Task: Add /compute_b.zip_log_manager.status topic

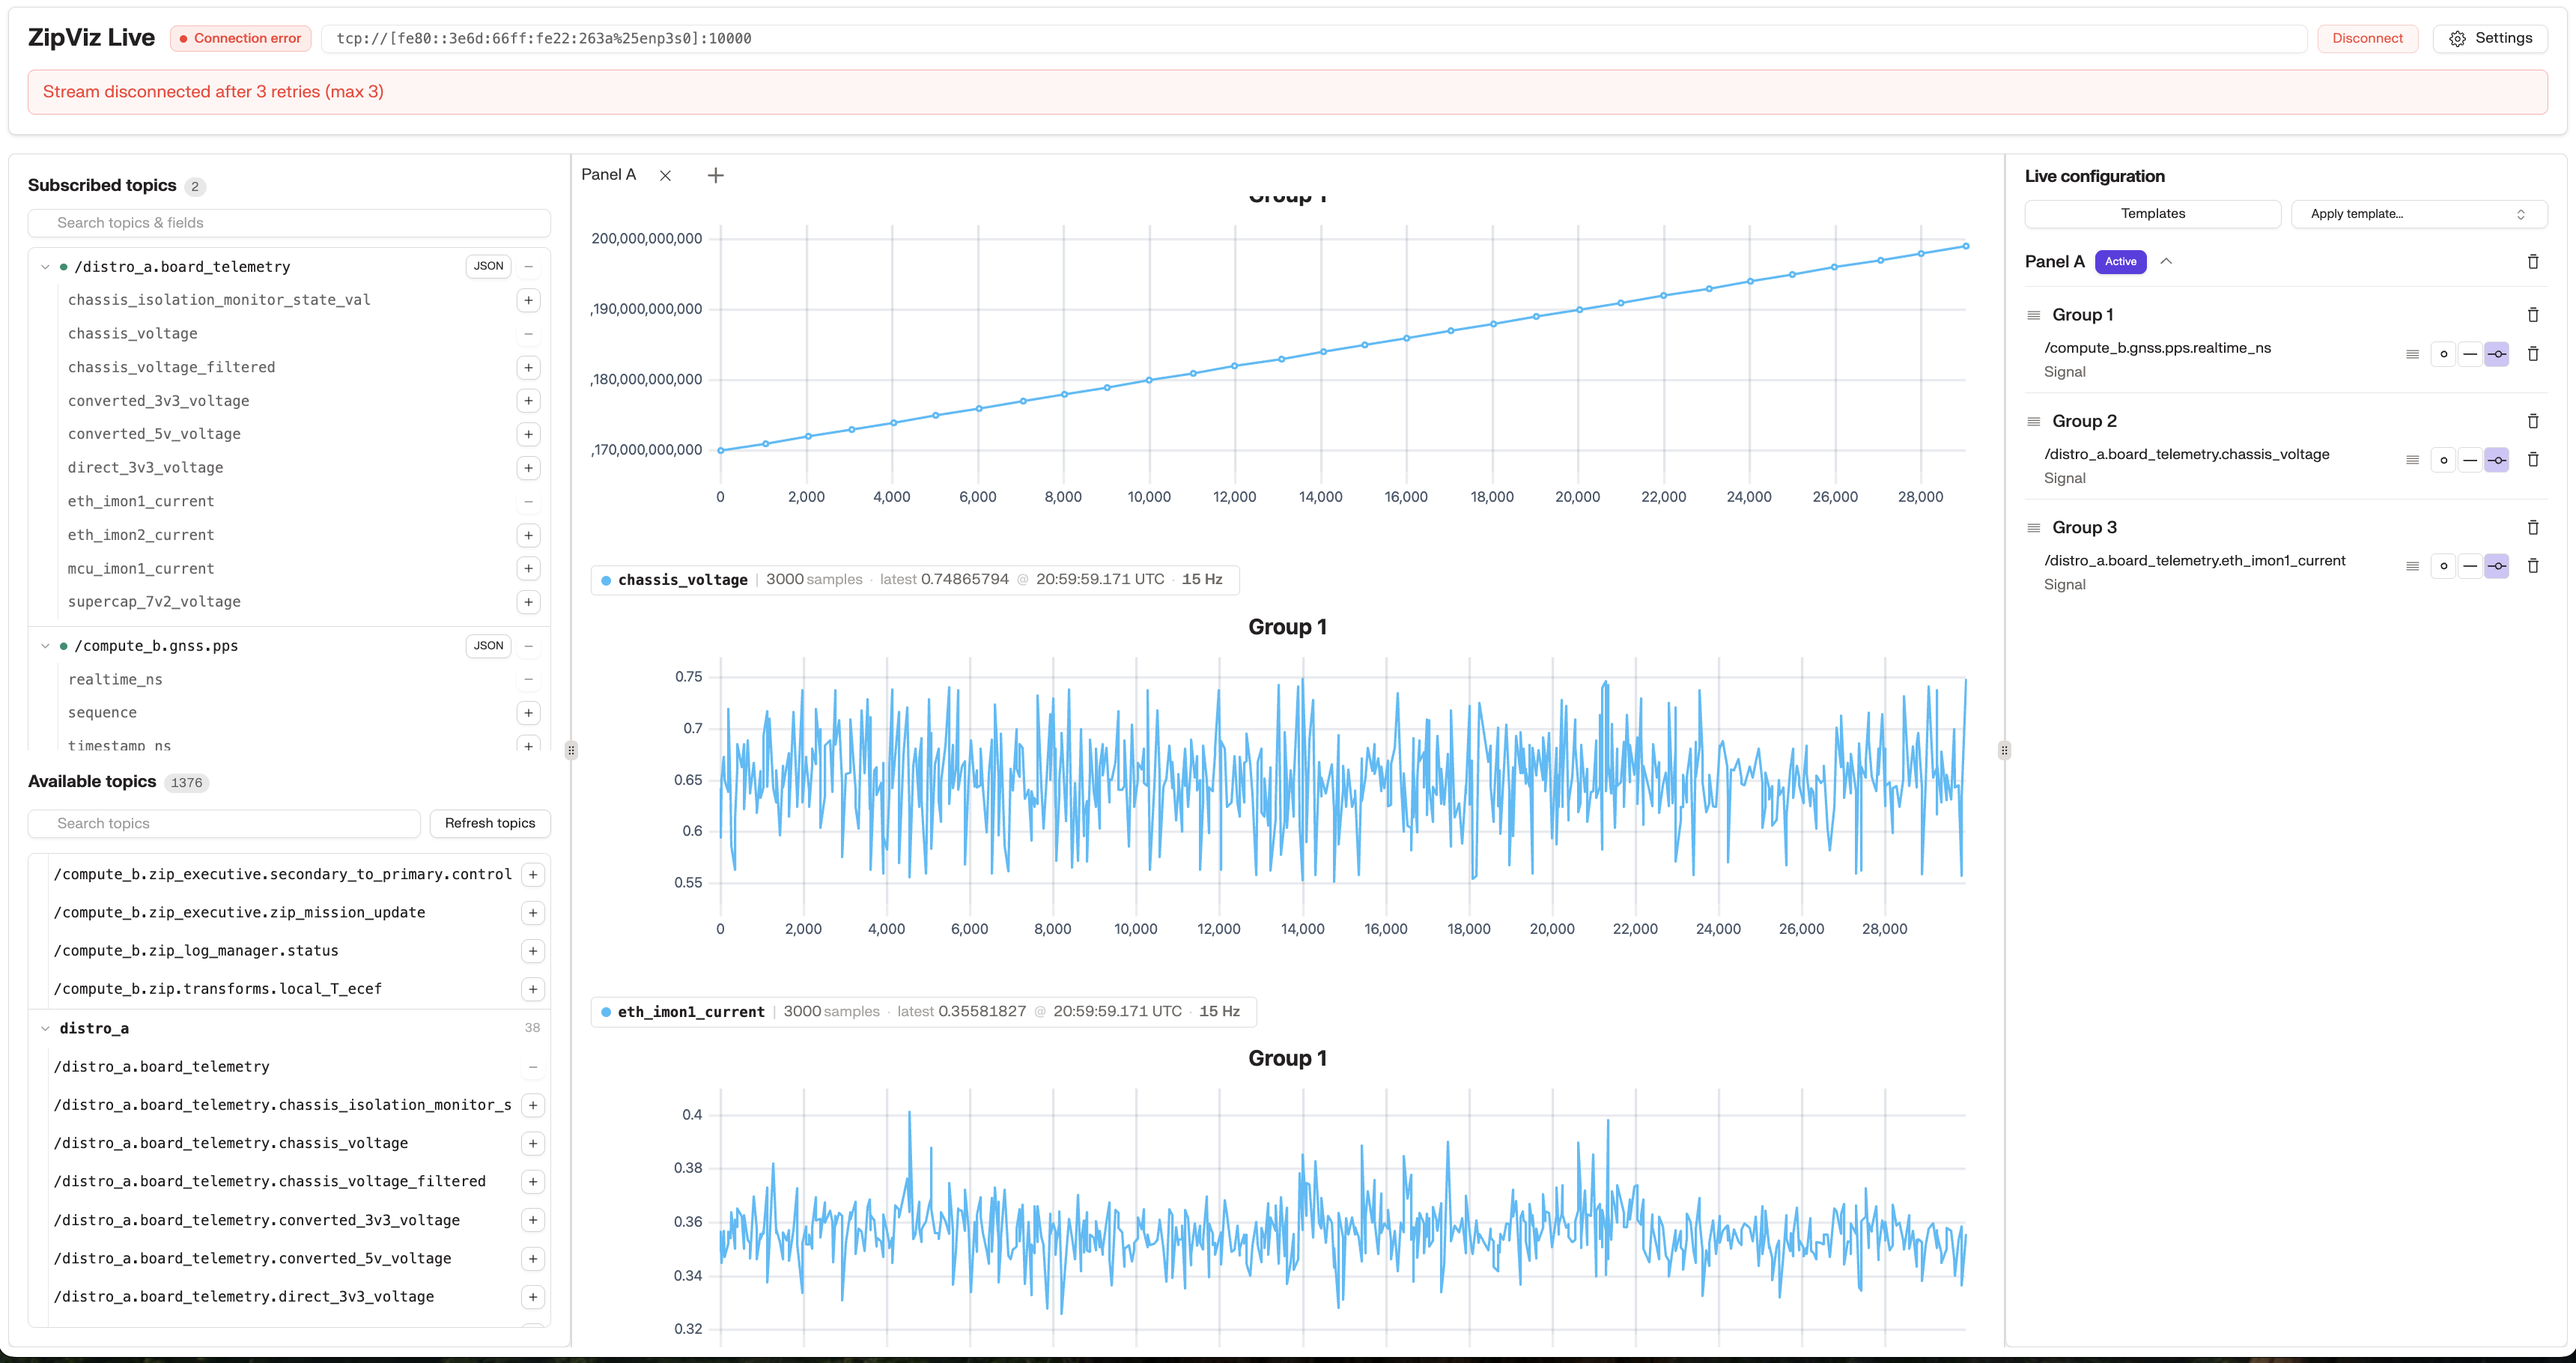Action: coord(533,951)
